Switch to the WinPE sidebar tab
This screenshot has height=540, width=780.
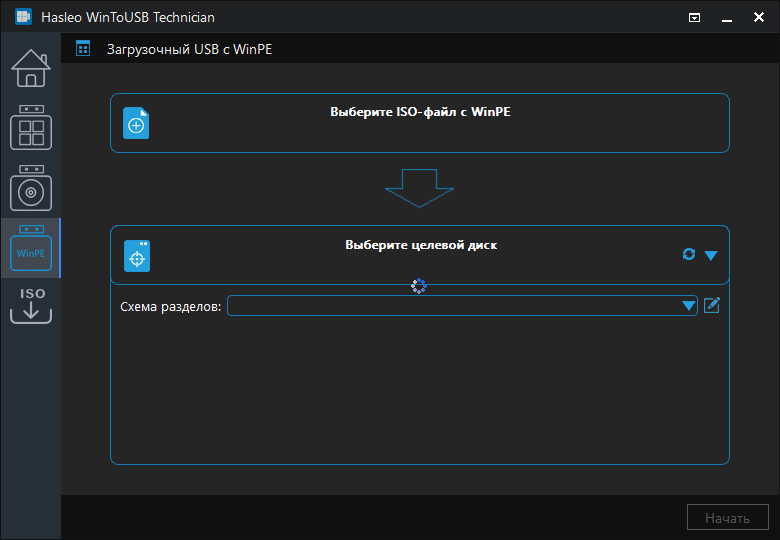(30, 249)
